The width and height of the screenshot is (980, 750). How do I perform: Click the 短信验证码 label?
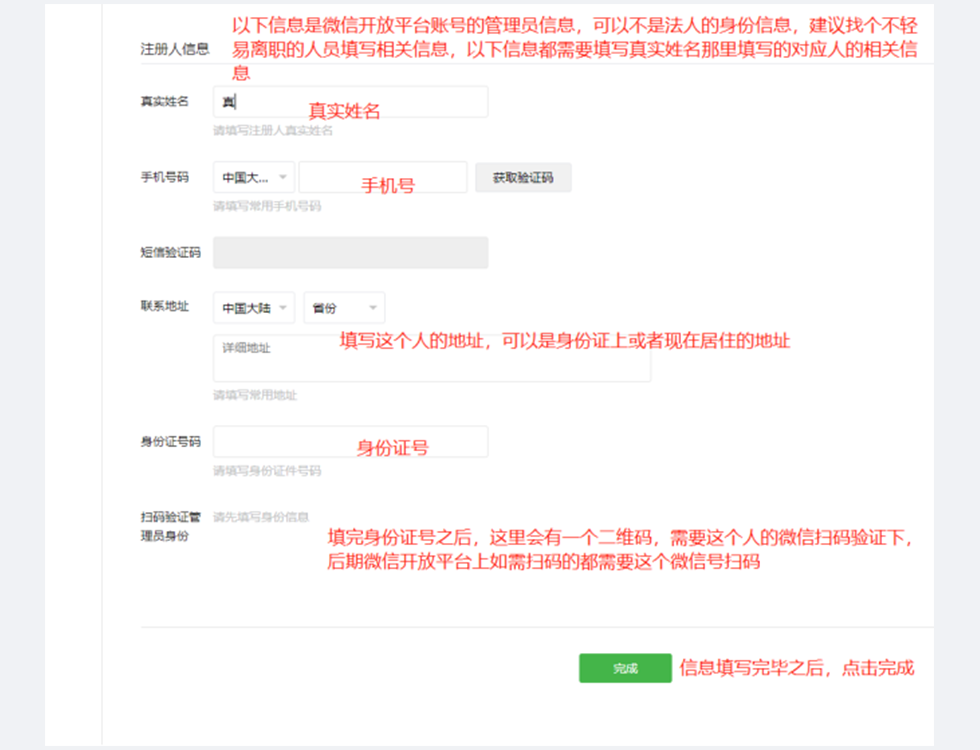171,252
